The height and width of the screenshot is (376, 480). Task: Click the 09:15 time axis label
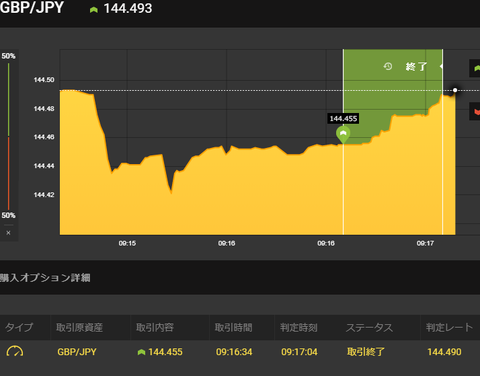[127, 243]
